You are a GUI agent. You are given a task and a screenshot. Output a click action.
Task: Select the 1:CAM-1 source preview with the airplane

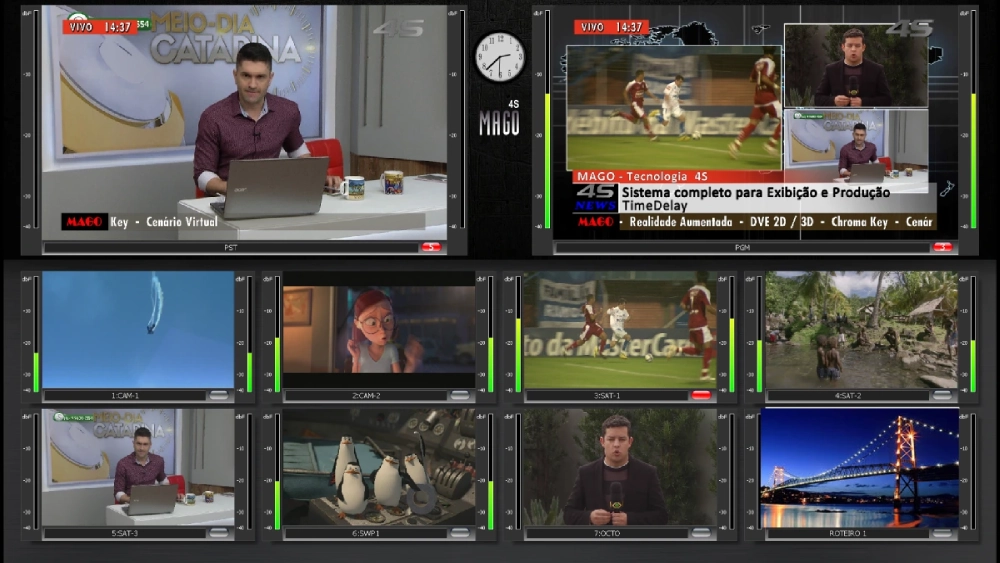point(138,330)
